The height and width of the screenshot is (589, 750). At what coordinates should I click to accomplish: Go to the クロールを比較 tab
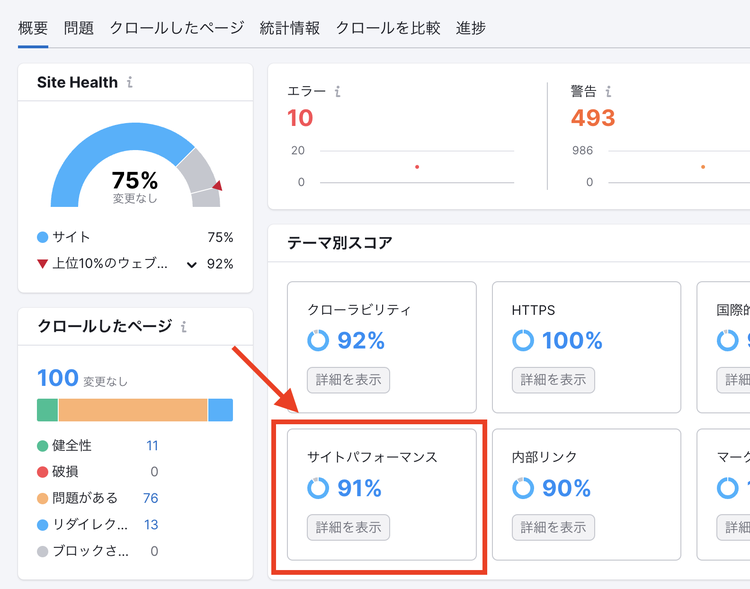(387, 28)
